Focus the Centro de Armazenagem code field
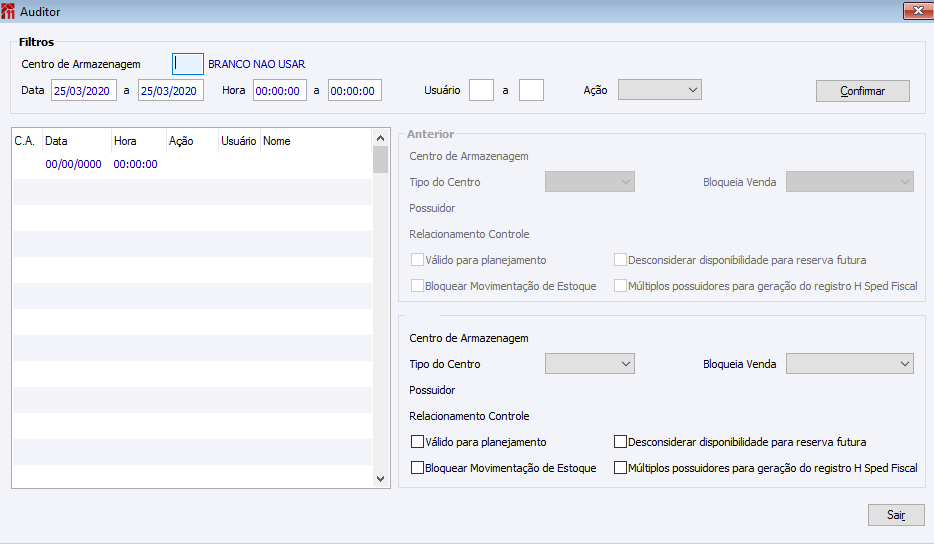The width and height of the screenshot is (934, 544). 188,64
